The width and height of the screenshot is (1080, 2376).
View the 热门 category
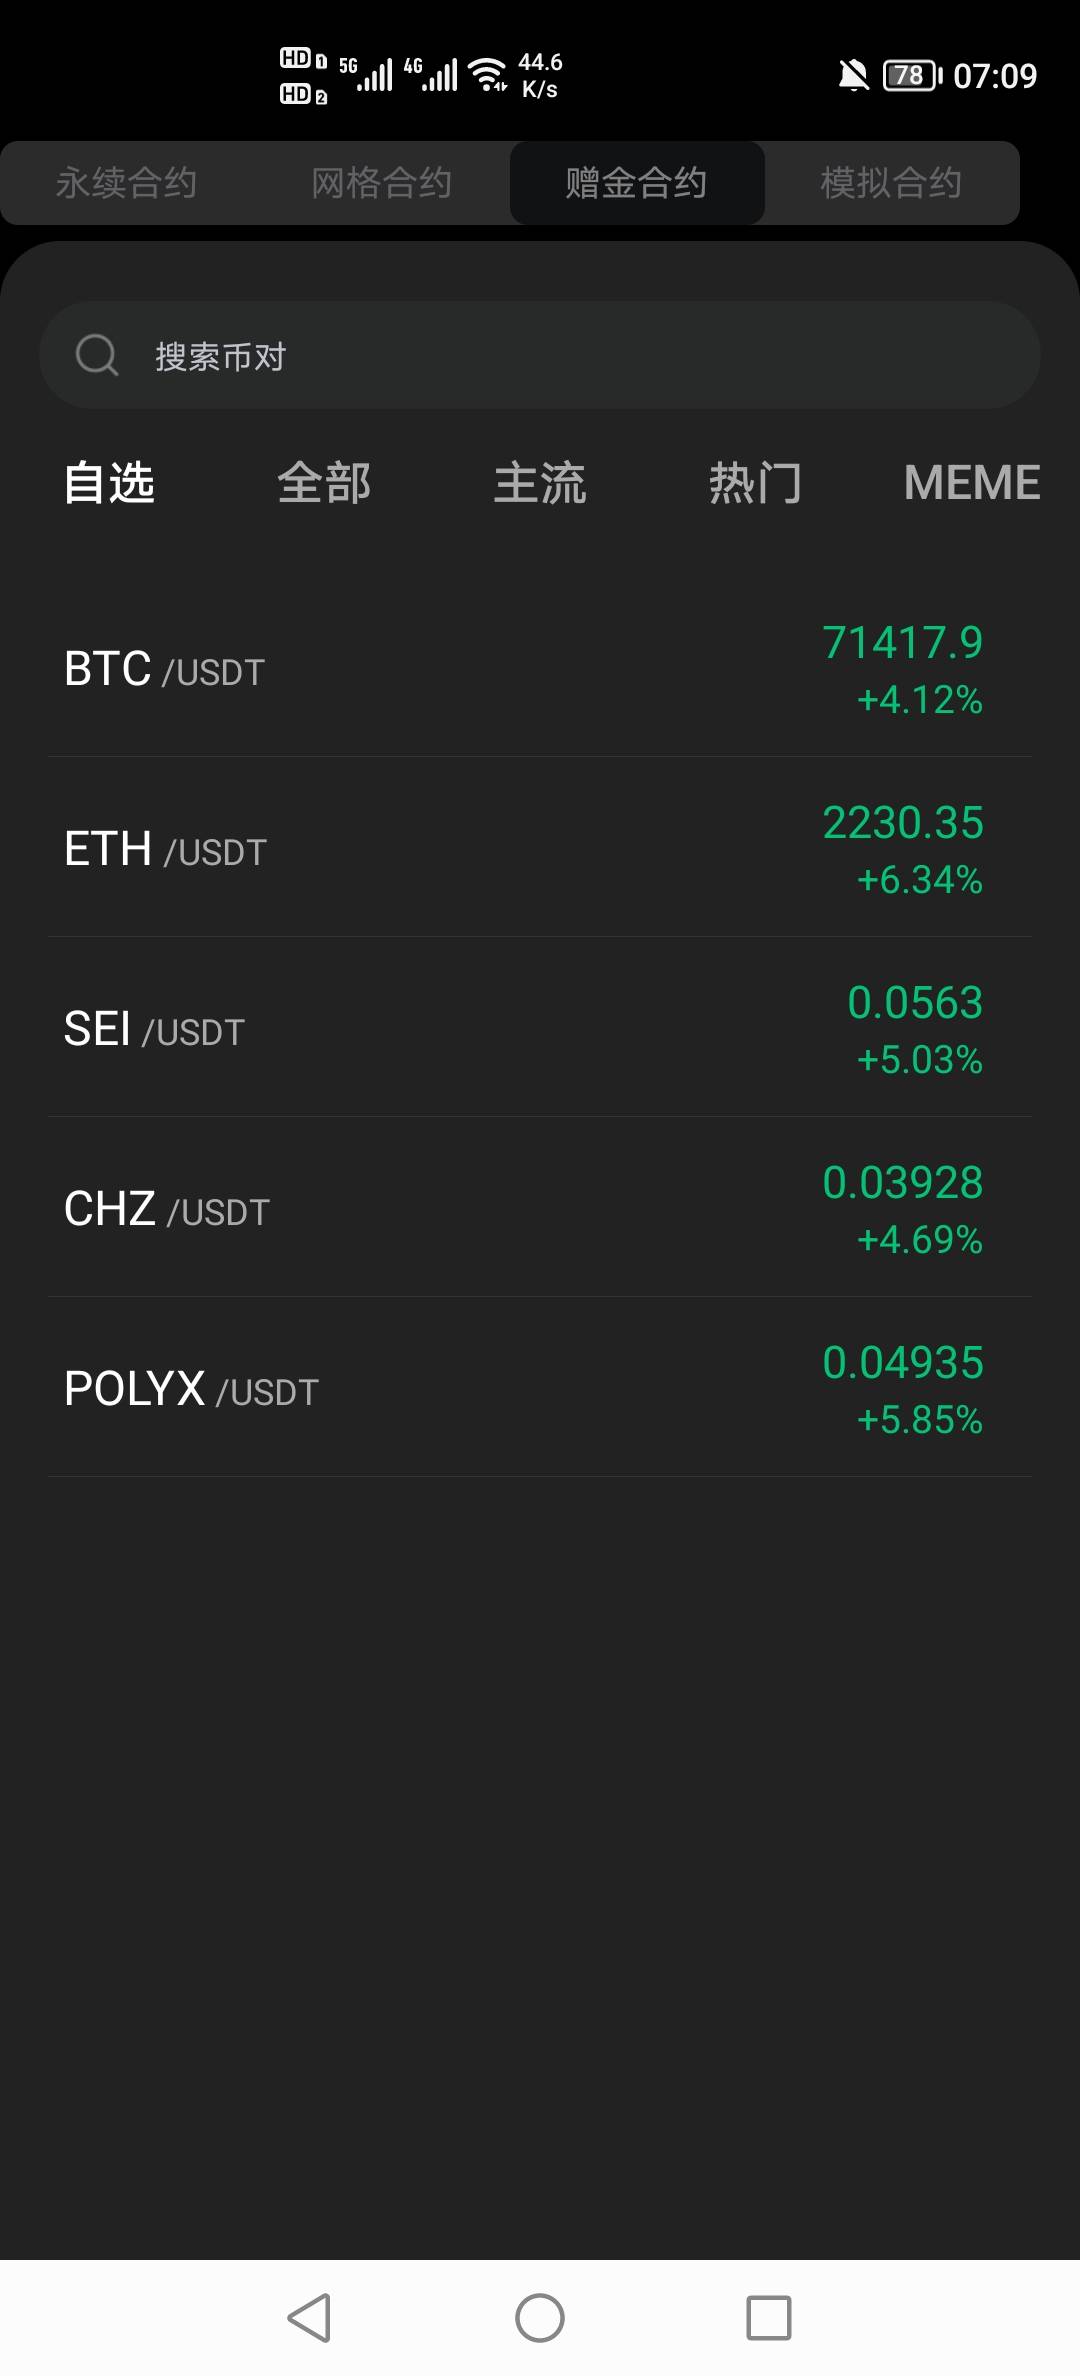pyautogui.click(x=755, y=483)
